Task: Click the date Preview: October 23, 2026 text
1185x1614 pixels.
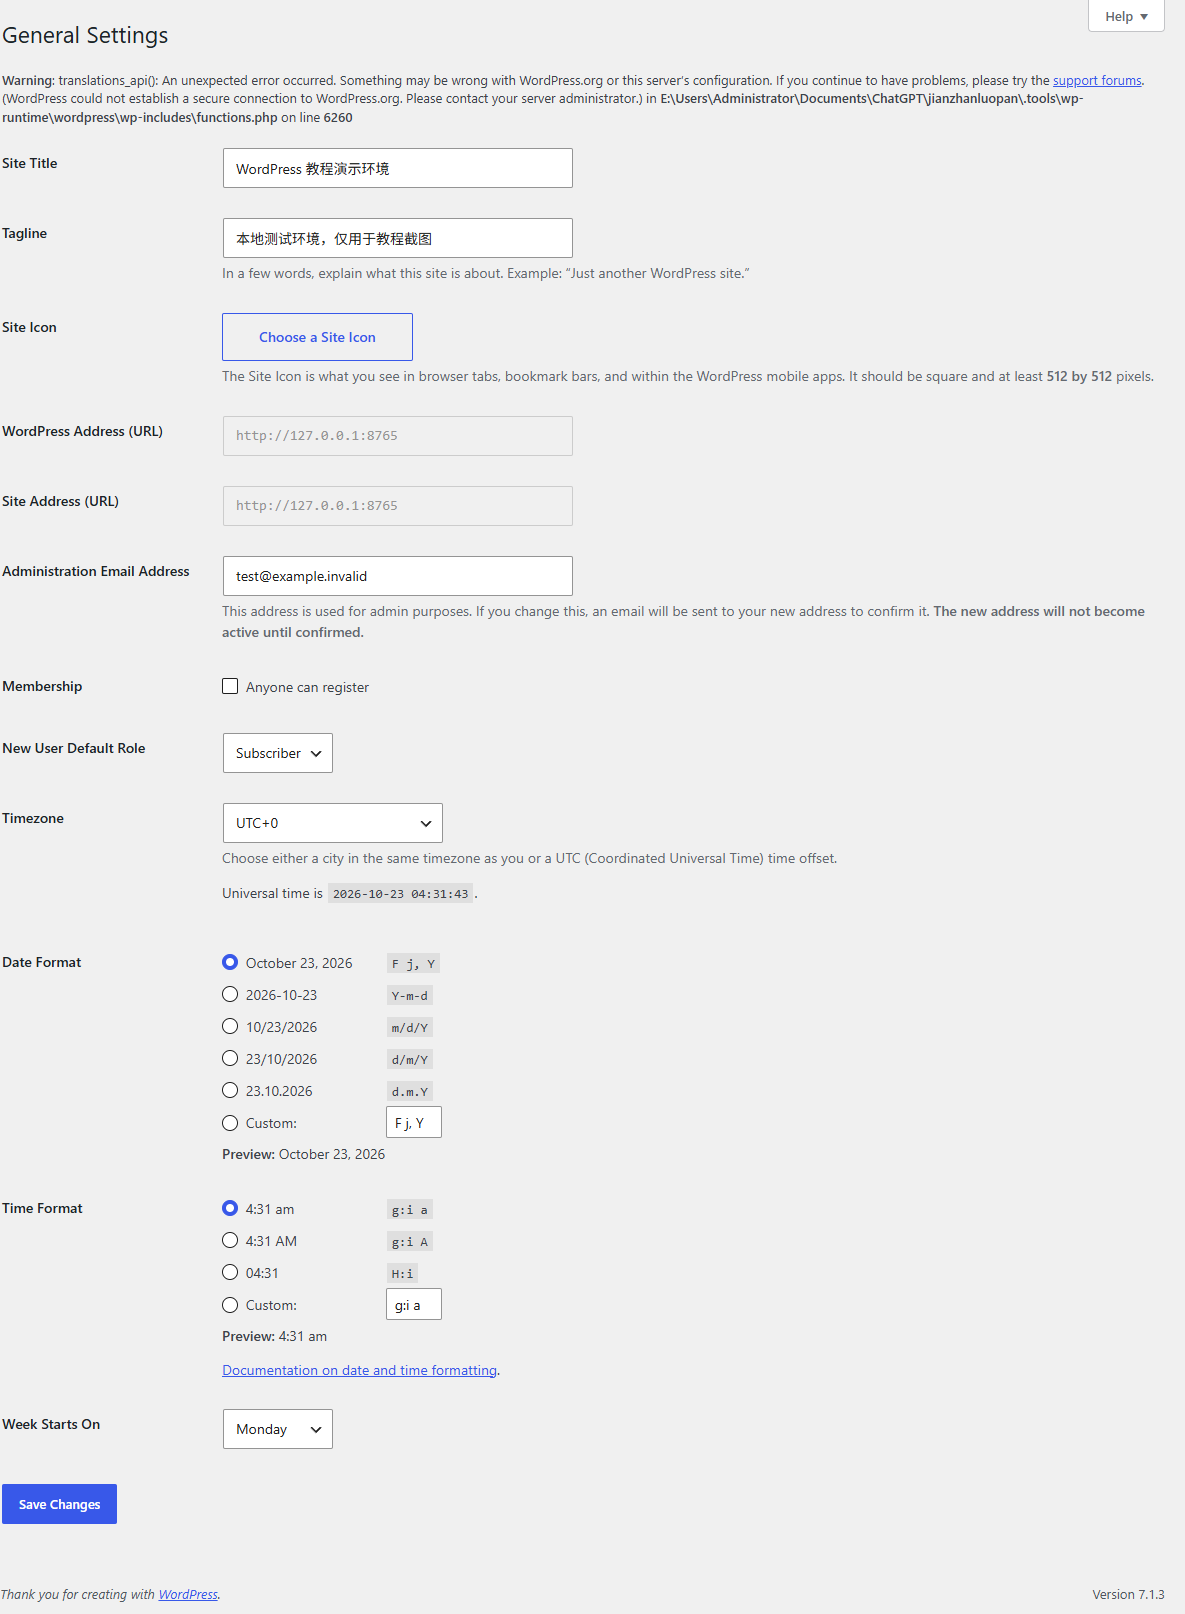Action: pos(303,1154)
